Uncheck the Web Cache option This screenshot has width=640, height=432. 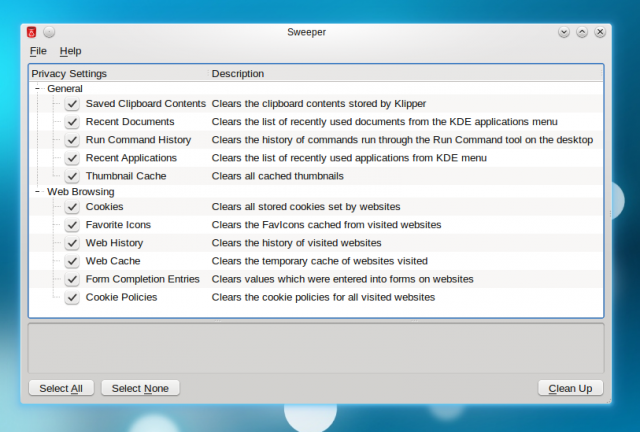72,261
